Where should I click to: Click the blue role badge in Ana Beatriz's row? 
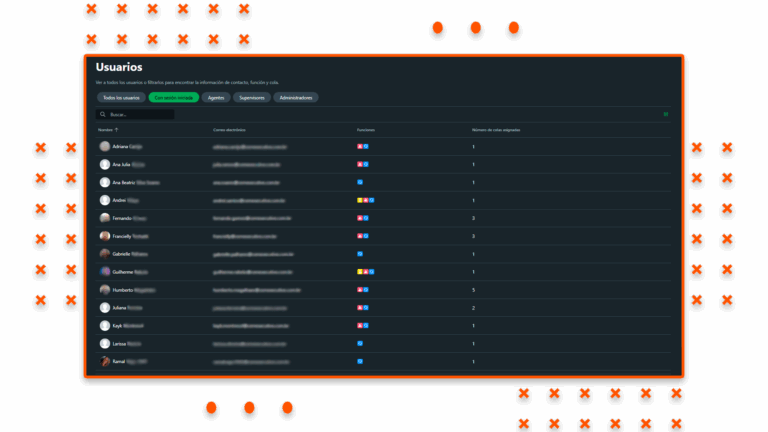(360, 182)
